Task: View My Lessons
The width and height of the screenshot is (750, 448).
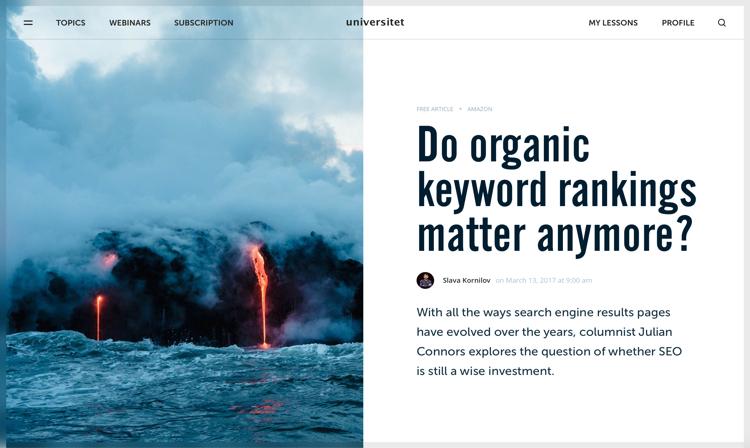Action: [613, 22]
